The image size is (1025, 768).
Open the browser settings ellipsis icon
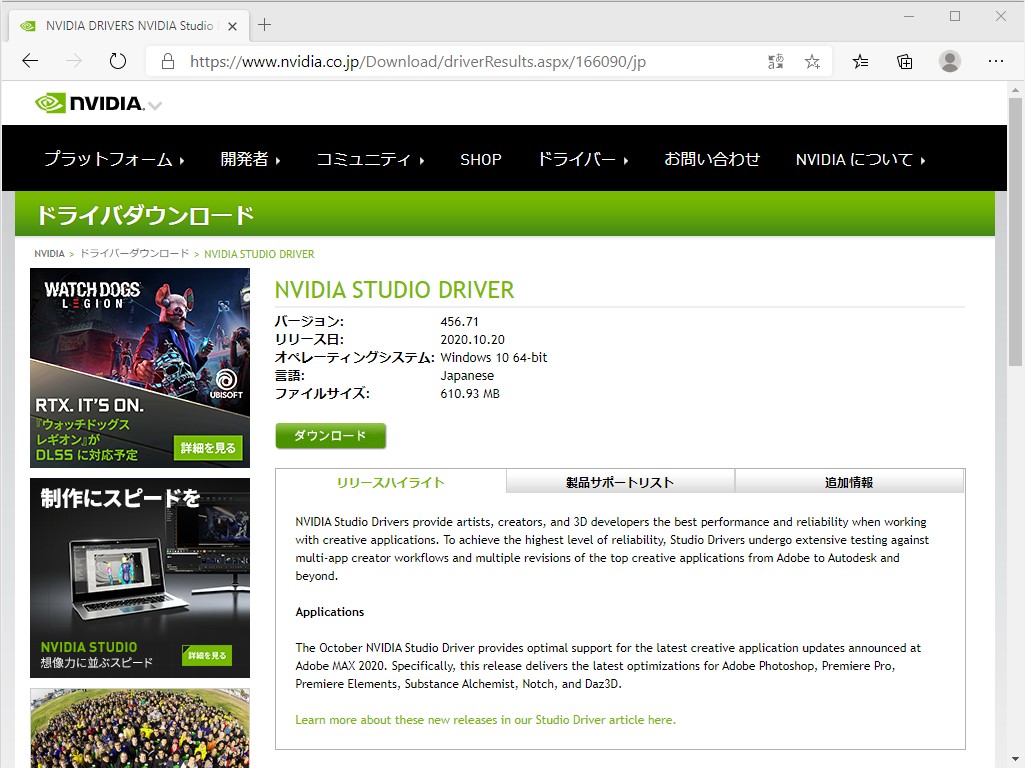[996, 61]
